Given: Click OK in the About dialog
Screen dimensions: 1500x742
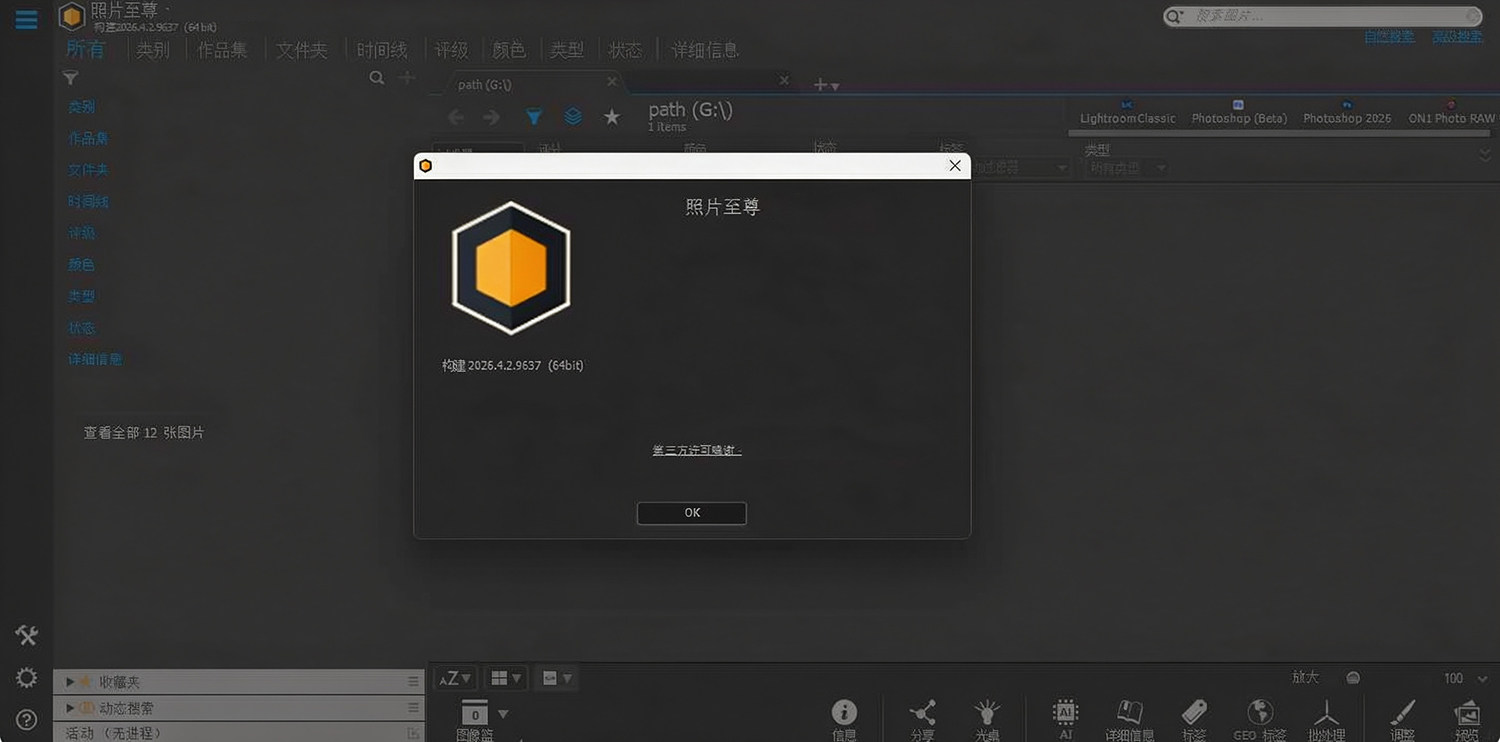Looking at the screenshot, I should tap(692, 513).
